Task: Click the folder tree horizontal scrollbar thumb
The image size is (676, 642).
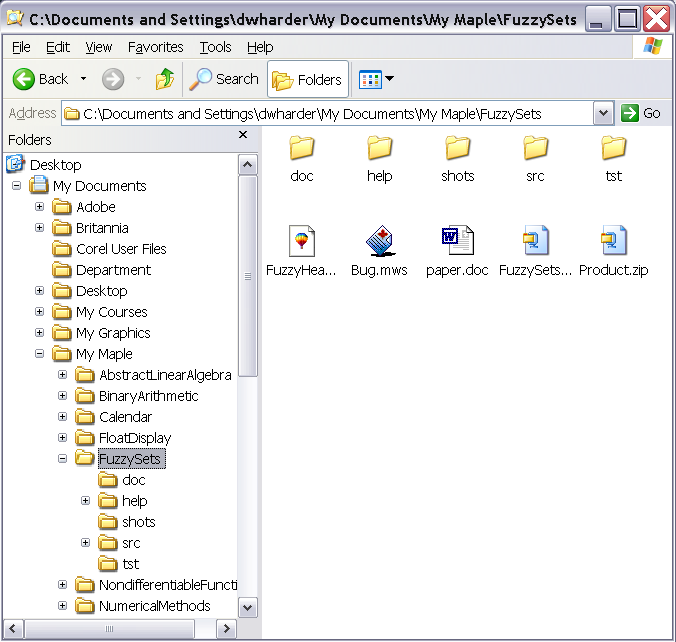Action: [109, 628]
